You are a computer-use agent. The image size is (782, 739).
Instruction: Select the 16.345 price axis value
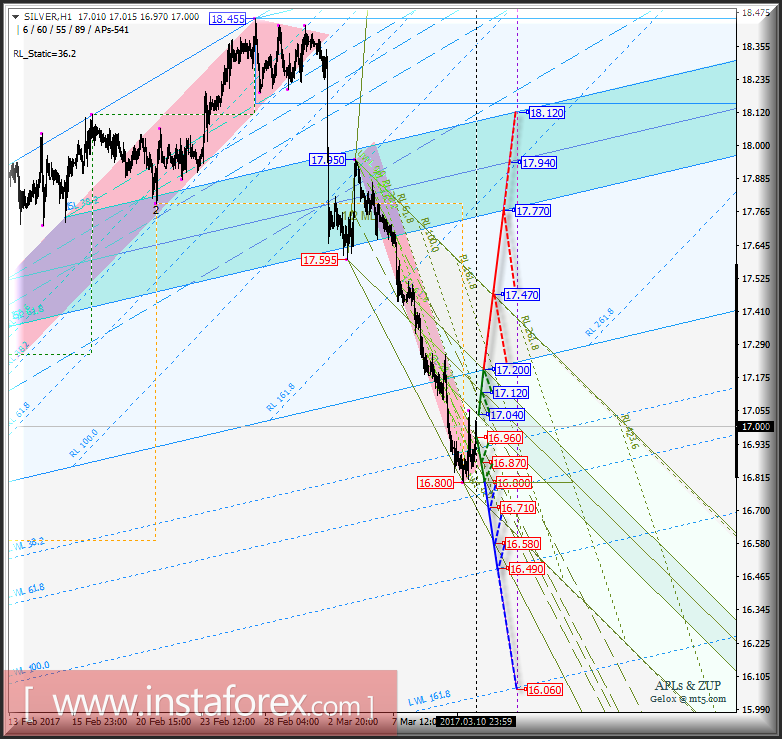click(x=756, y=609)
